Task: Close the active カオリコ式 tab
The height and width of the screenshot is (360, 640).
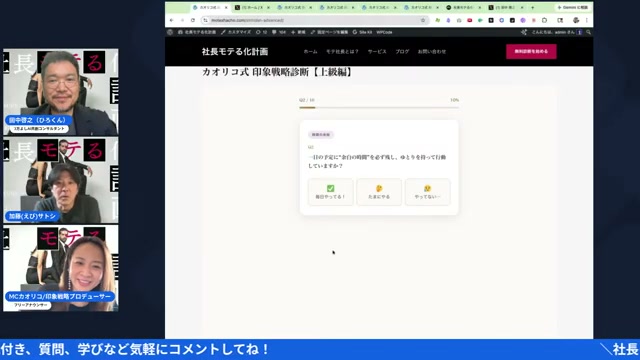Action: tap(226, 7)
